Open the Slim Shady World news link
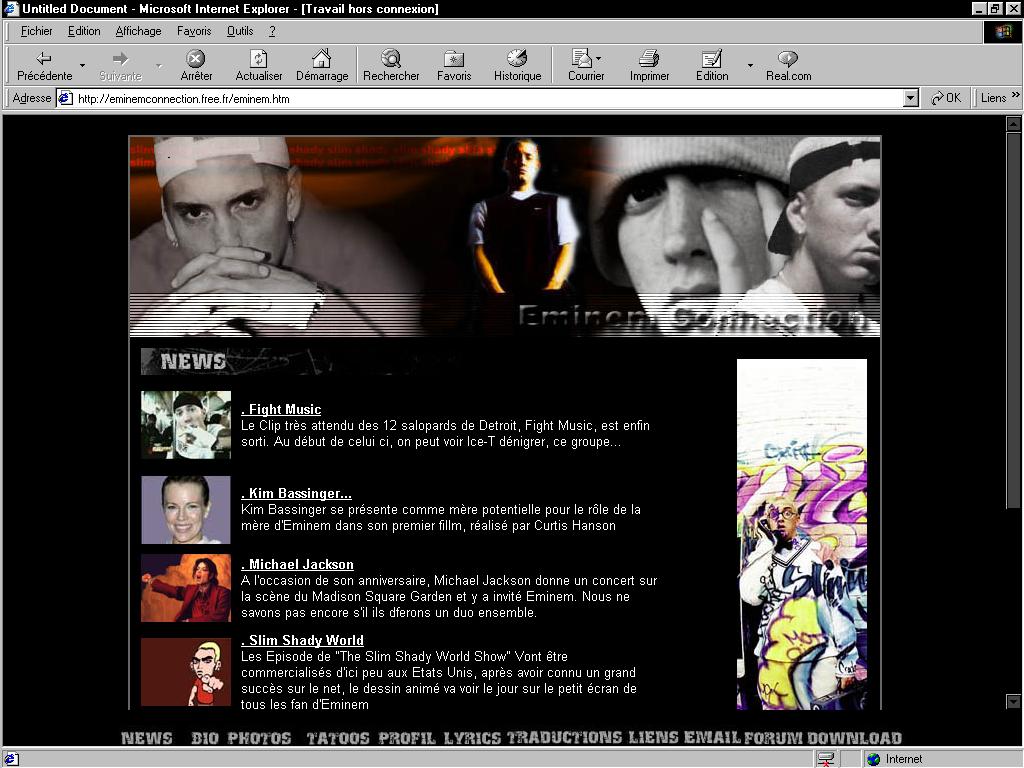The image size is (1024, 768). coord(302,641)
